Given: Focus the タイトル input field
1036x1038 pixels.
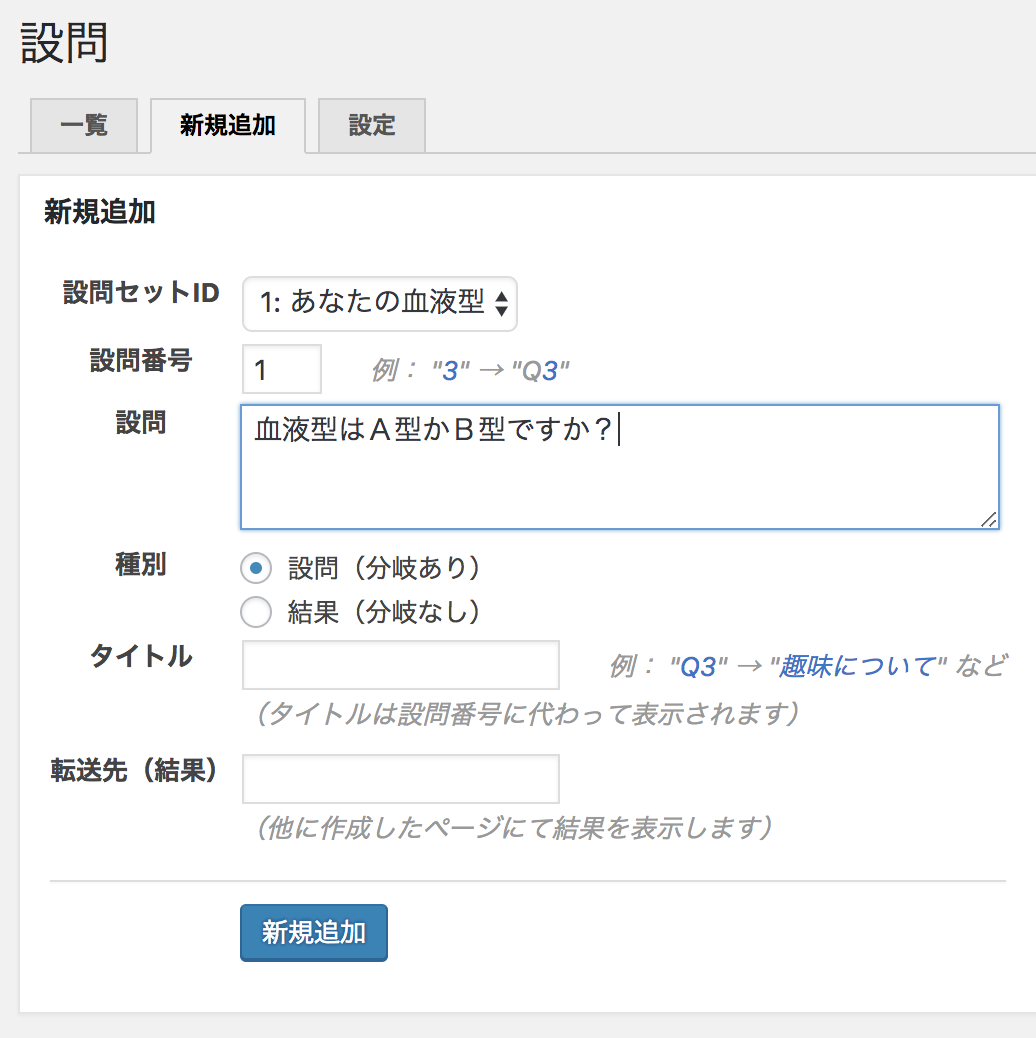Looking at the screenshot, I should (x=400, y=665).
